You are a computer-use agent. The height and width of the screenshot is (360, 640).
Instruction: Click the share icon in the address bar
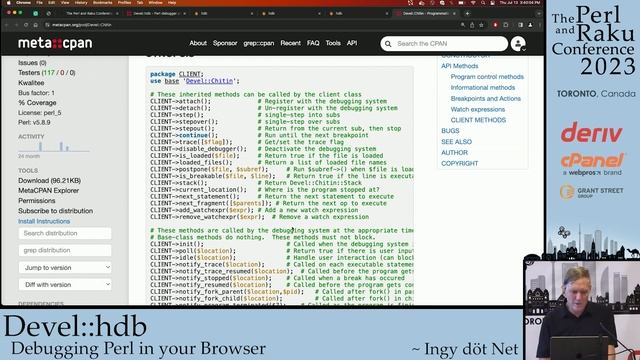coord(472,25)
